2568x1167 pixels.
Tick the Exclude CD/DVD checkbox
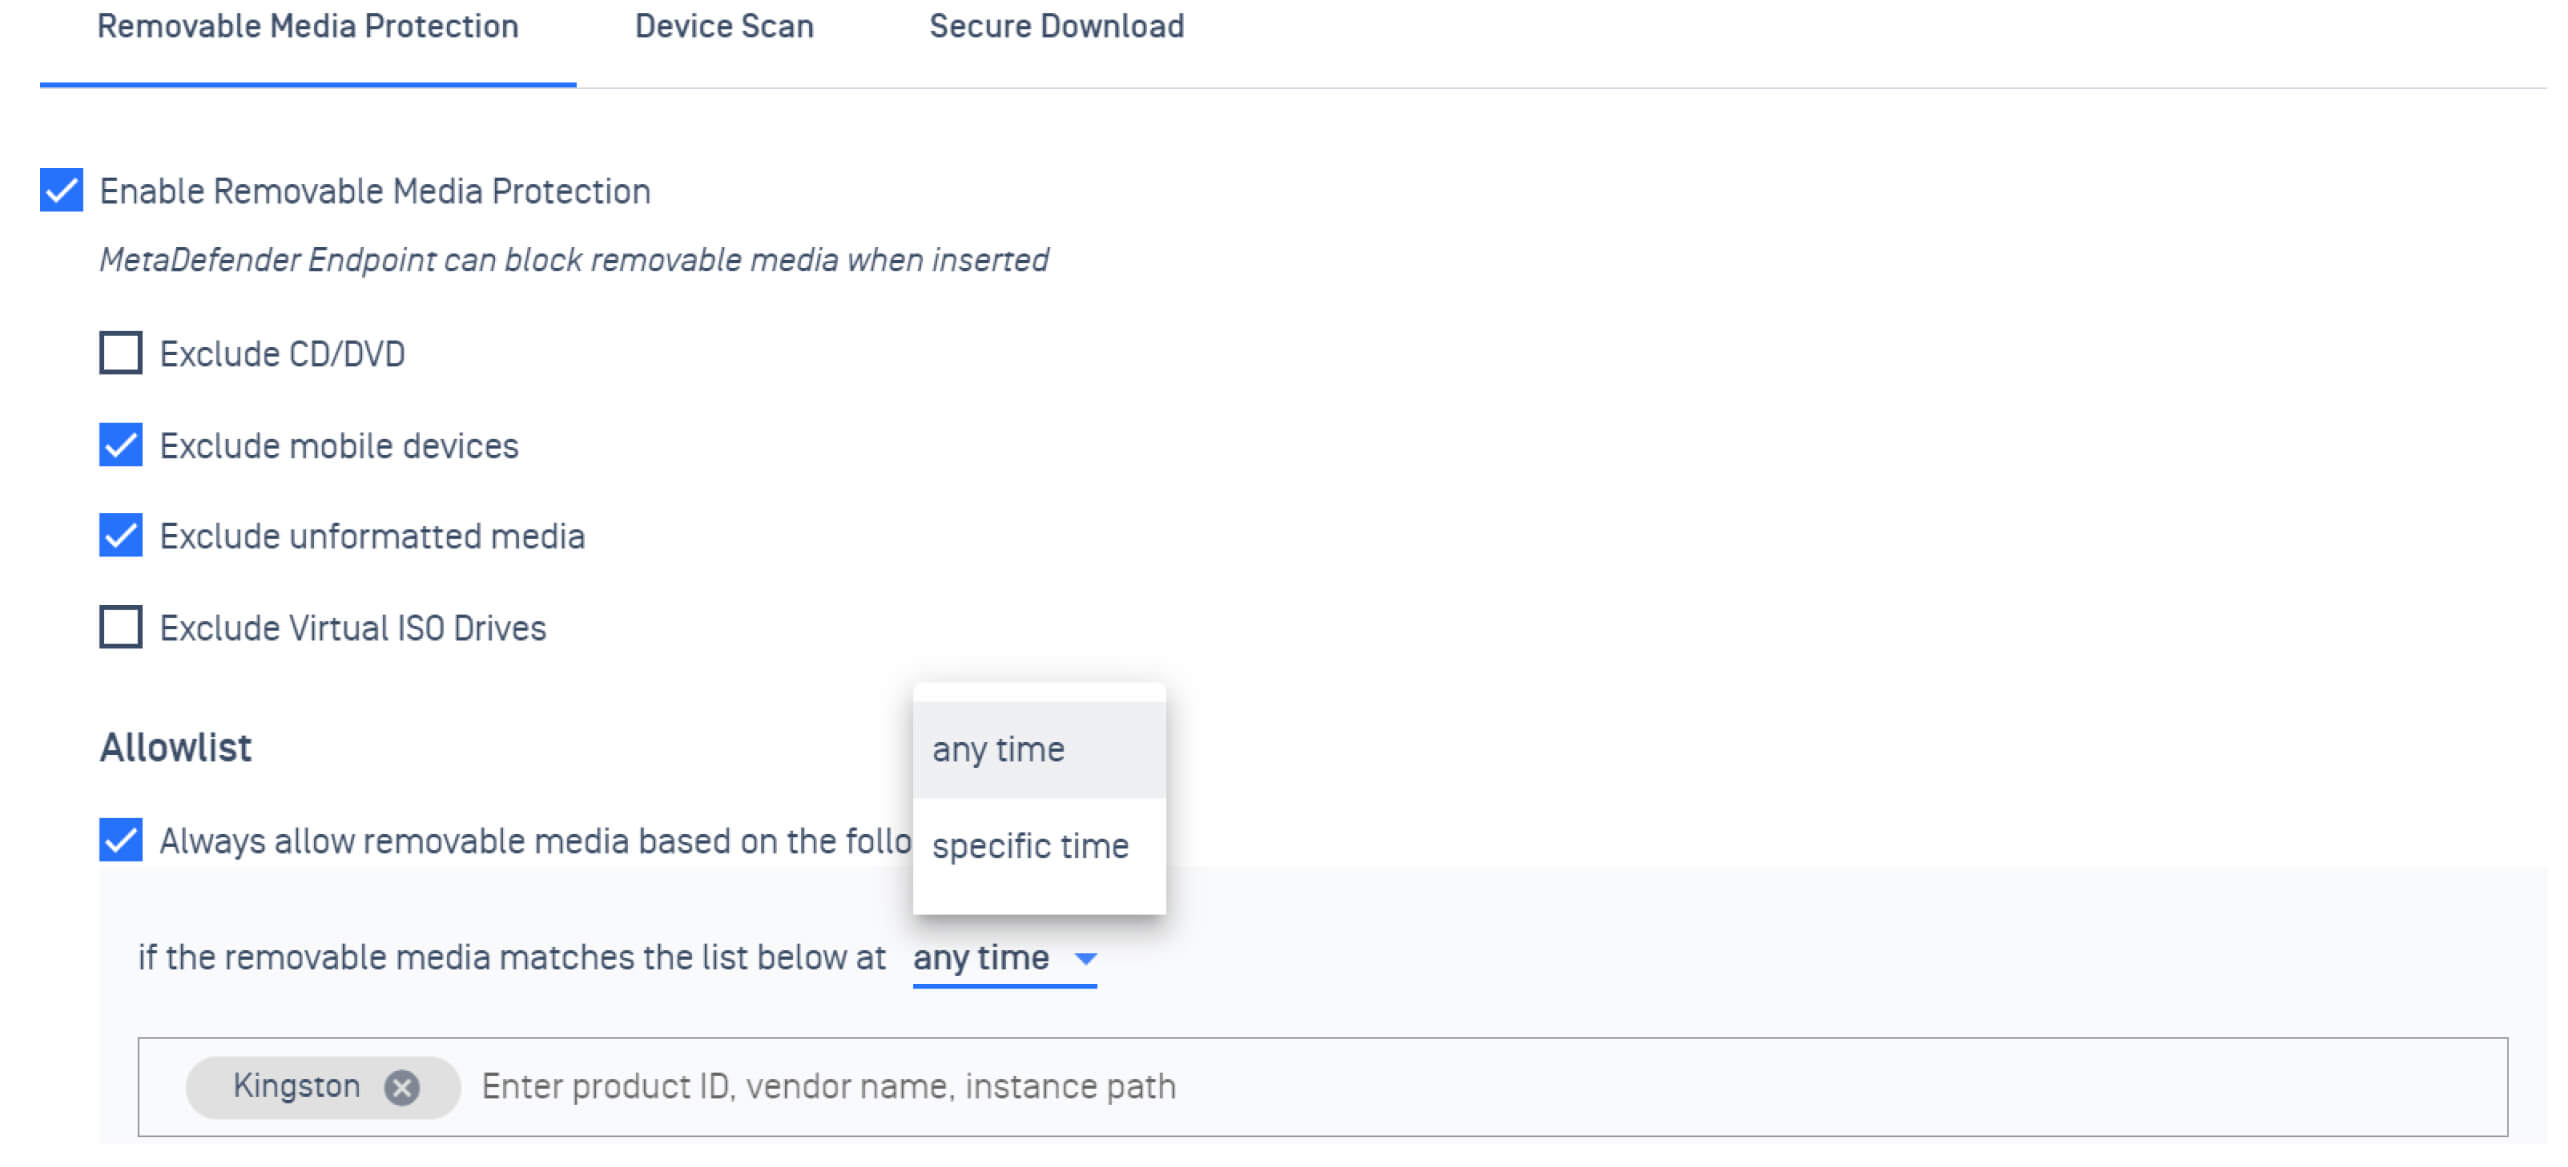[121, 353]
